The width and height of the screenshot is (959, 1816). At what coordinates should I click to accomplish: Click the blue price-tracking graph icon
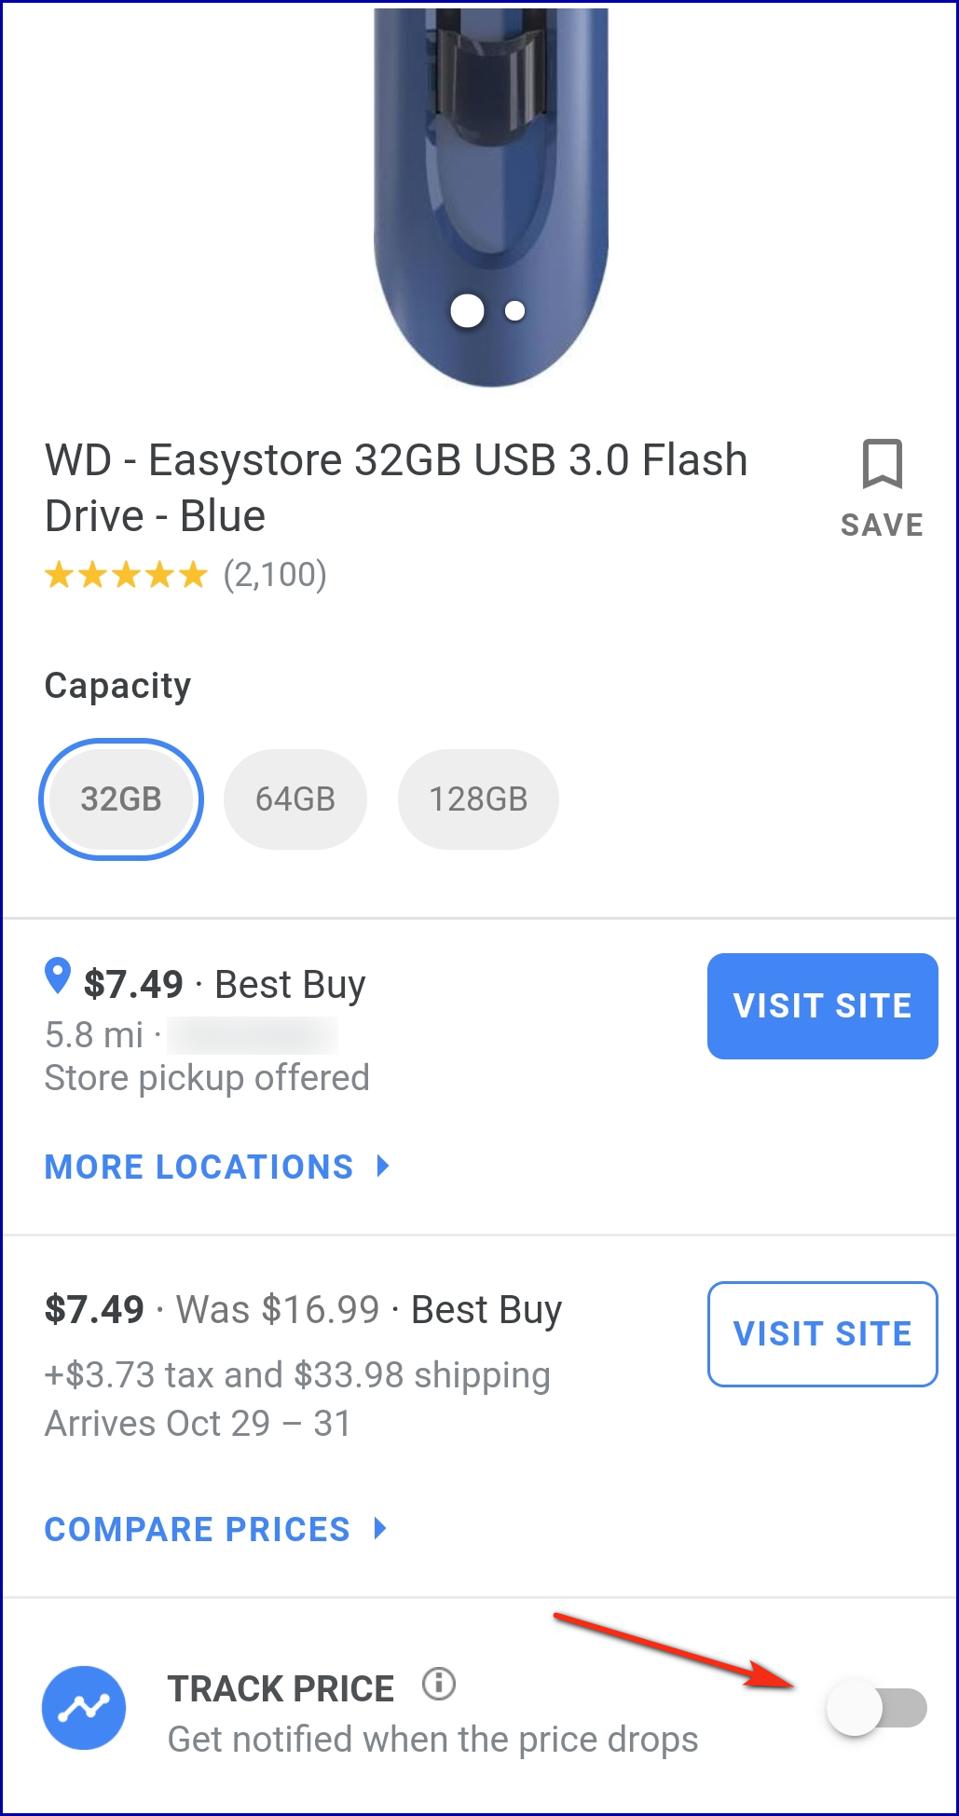(x=84, y=1708)
